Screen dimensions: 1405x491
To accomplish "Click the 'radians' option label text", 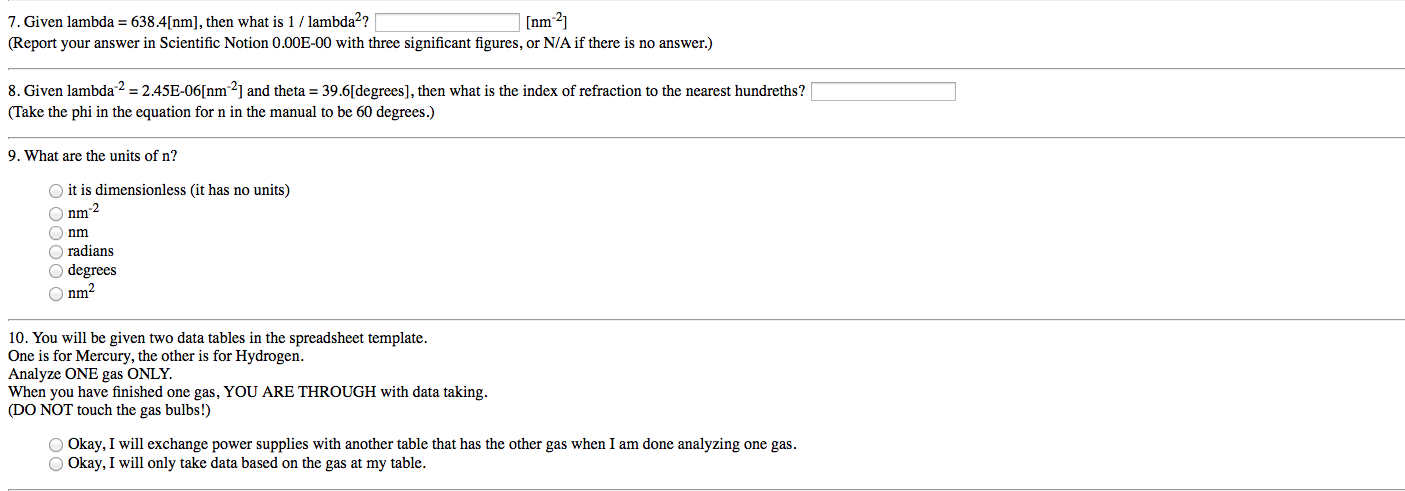I will click(x=91, y=251).
